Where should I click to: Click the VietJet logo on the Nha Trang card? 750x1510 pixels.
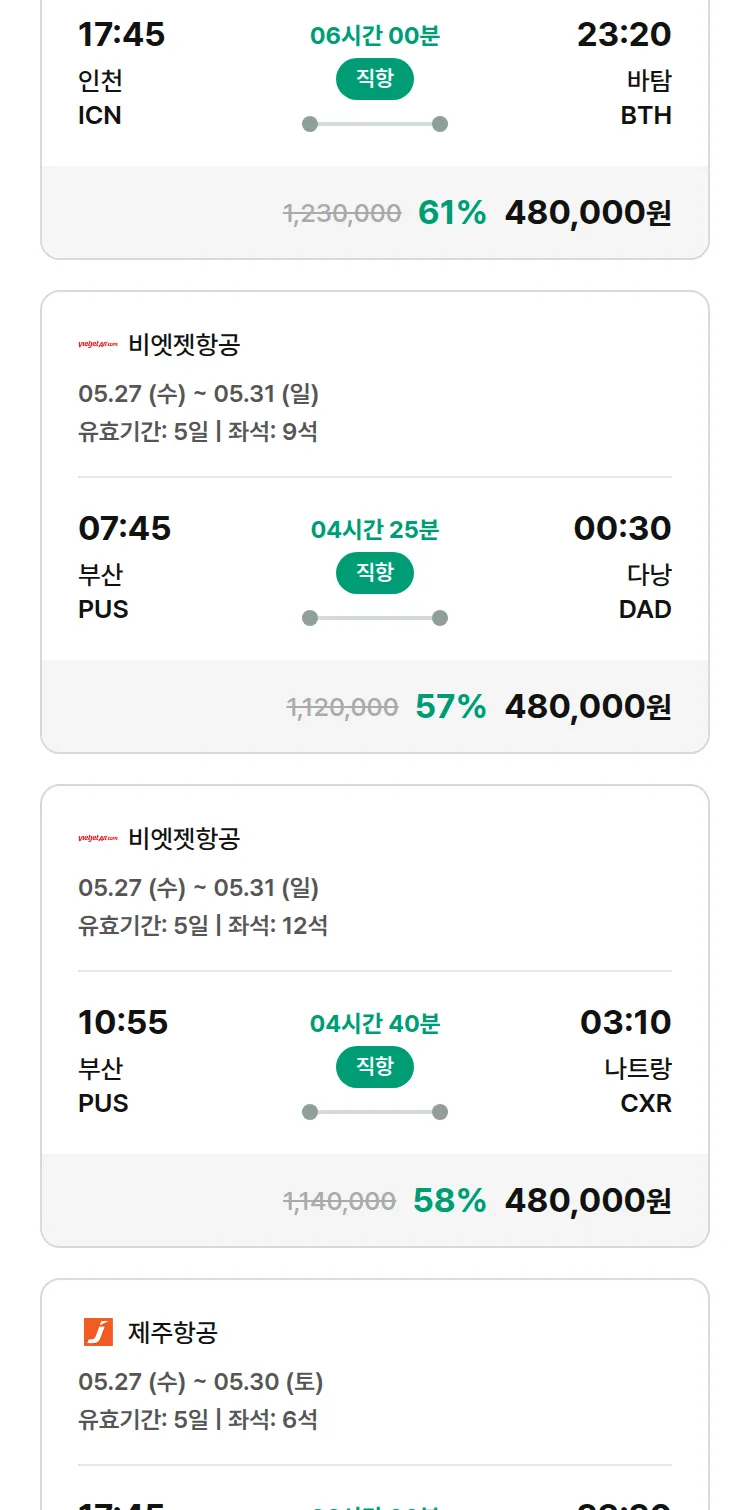(x=98, y=838)
